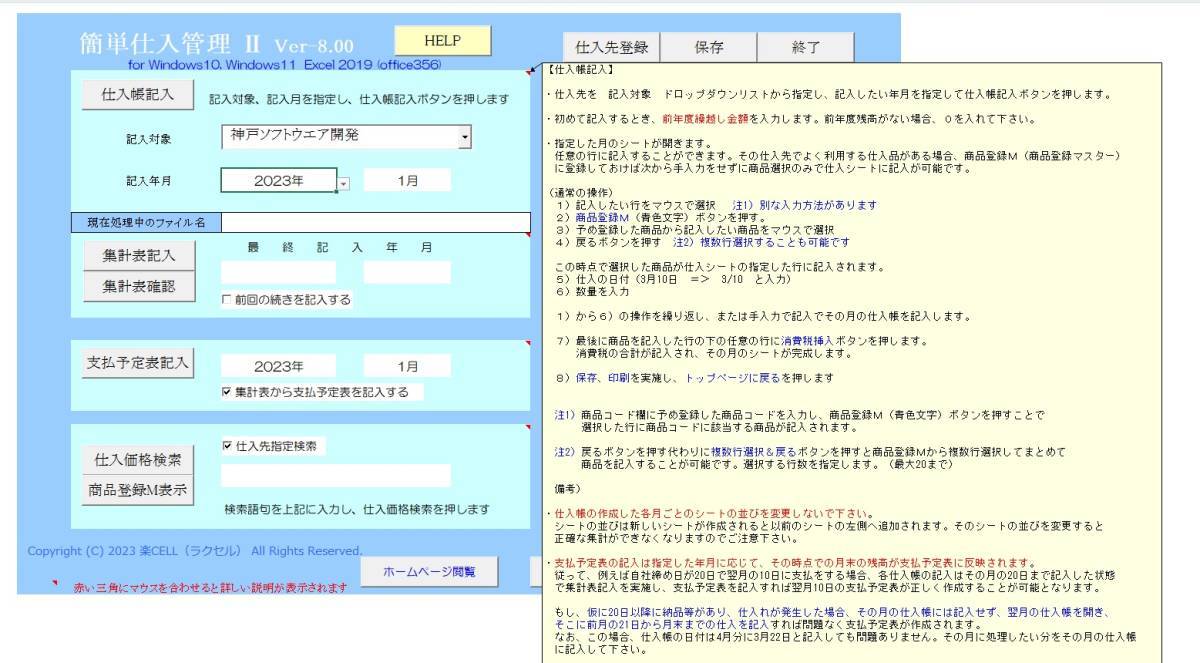This screenshot has width=1200, height=663.
Task: Click the blue 消費税挿入 text in note
Action: [x=808, y=341]
